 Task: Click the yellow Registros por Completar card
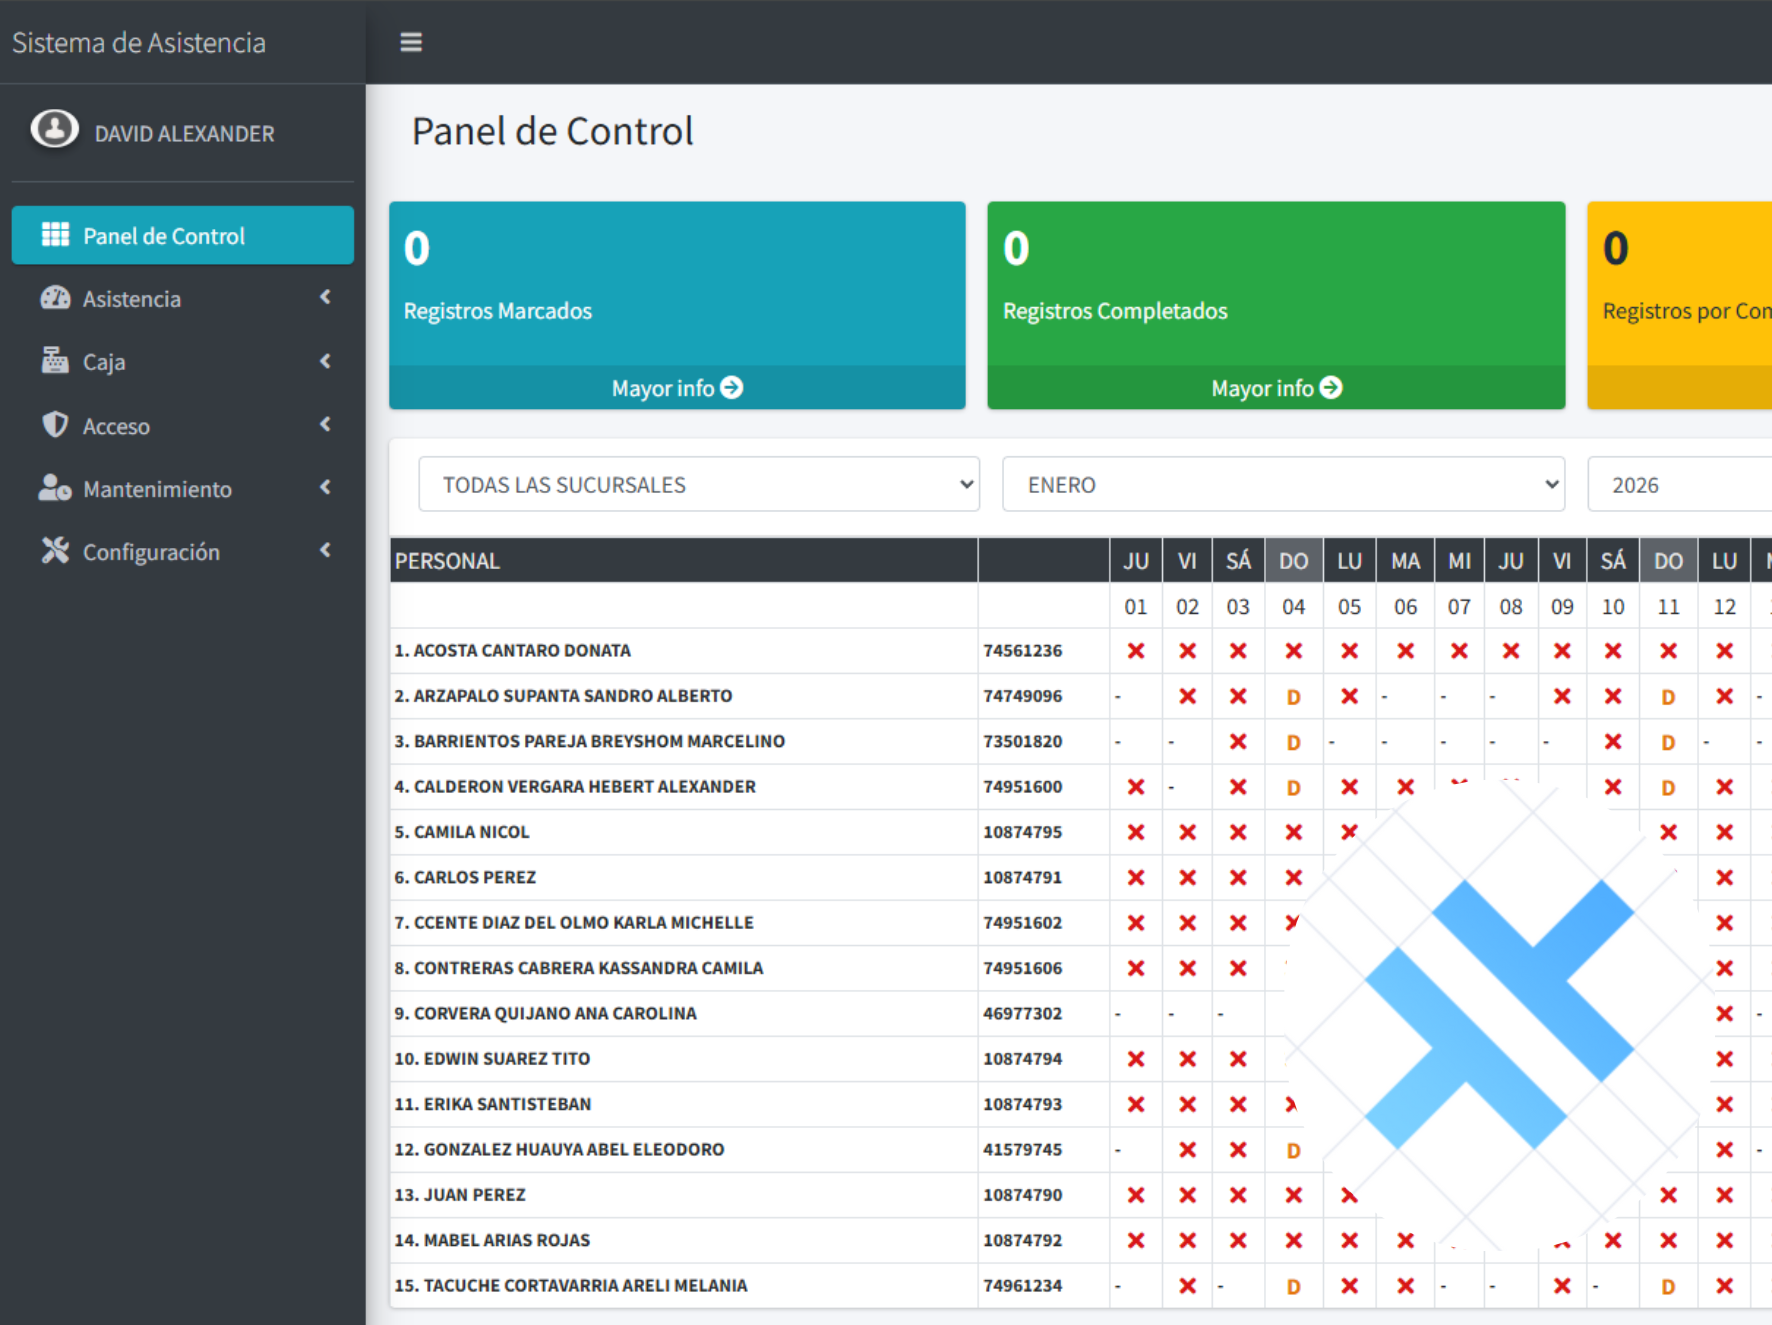1680,290
